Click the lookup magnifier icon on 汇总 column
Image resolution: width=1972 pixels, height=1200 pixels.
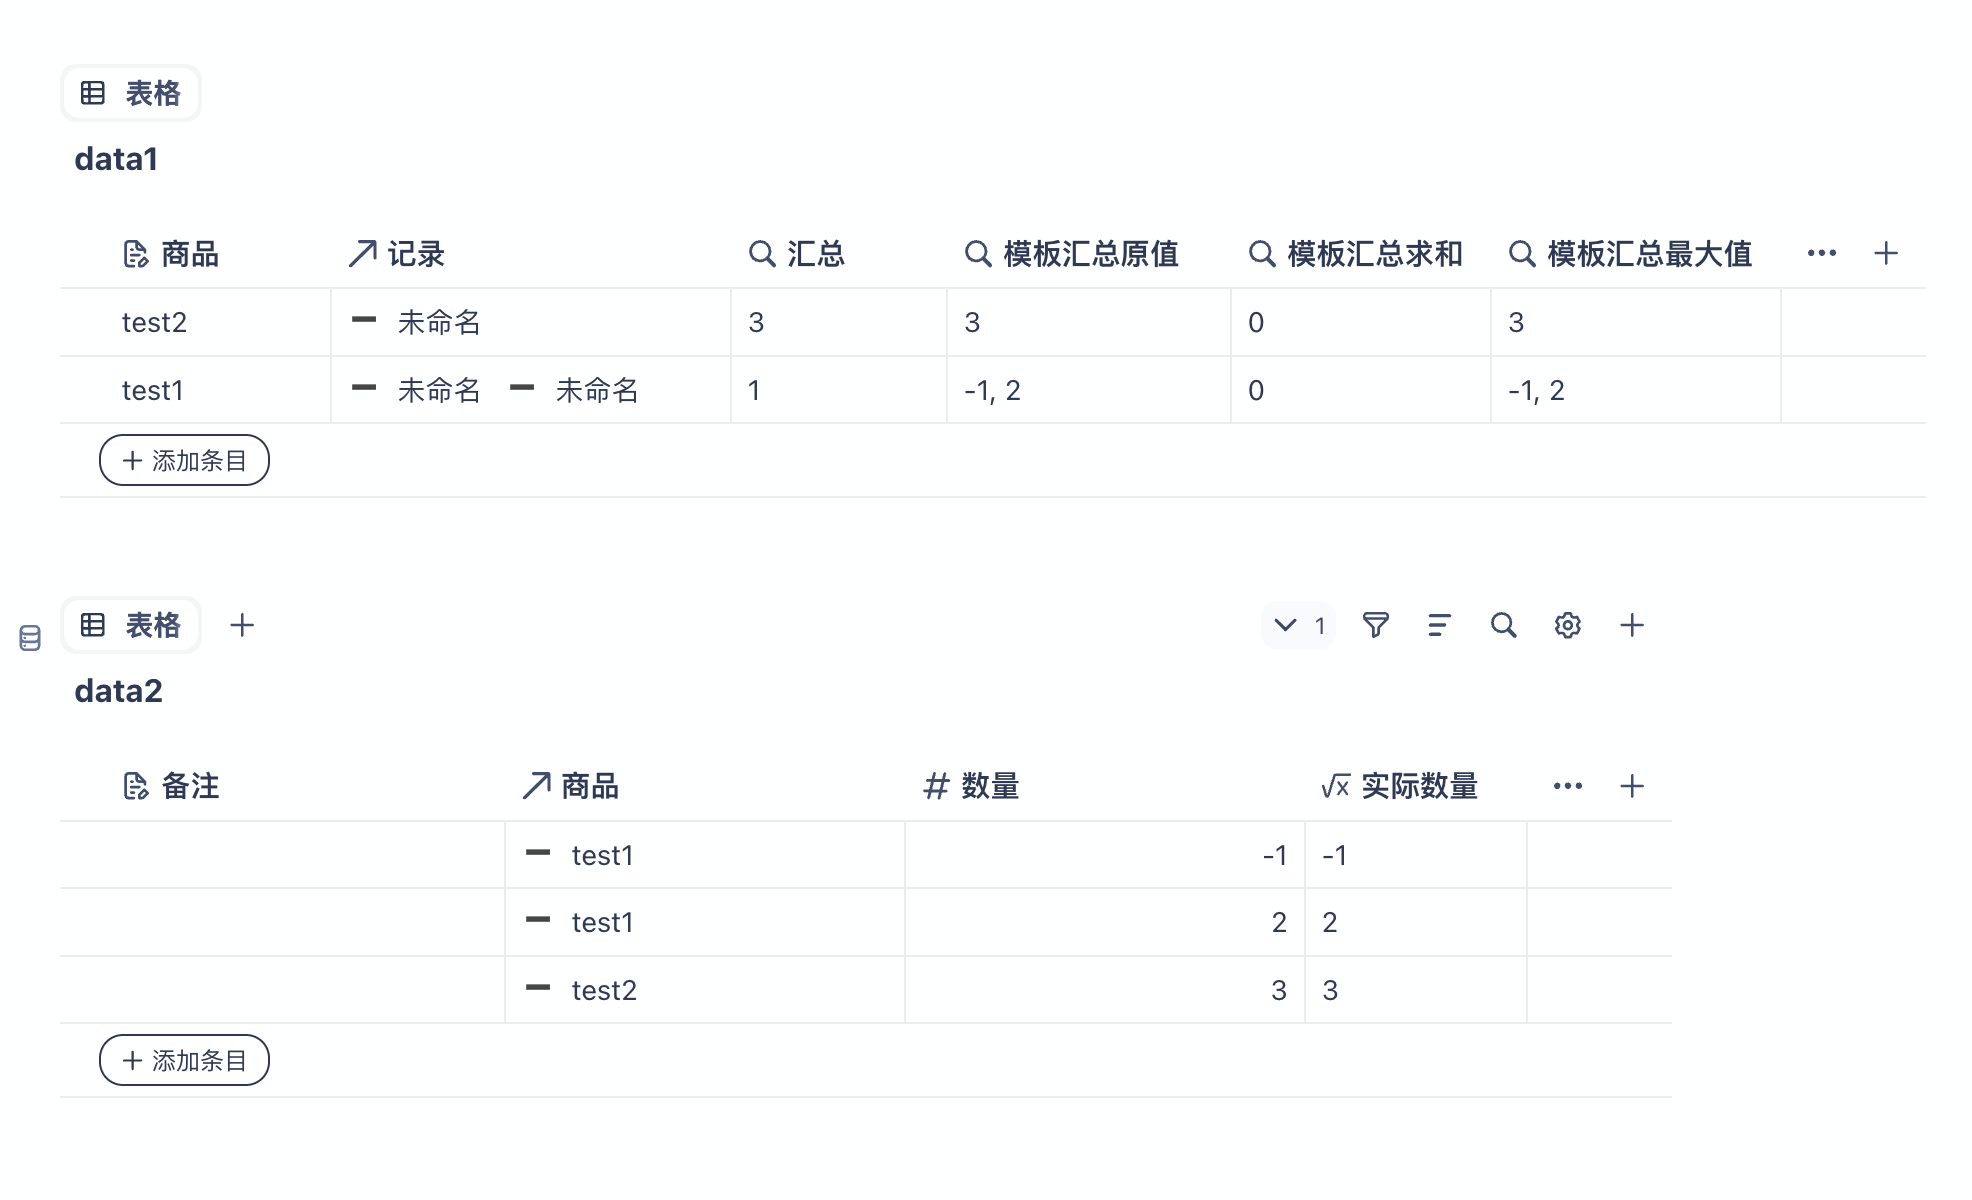[x=762, y=253]
